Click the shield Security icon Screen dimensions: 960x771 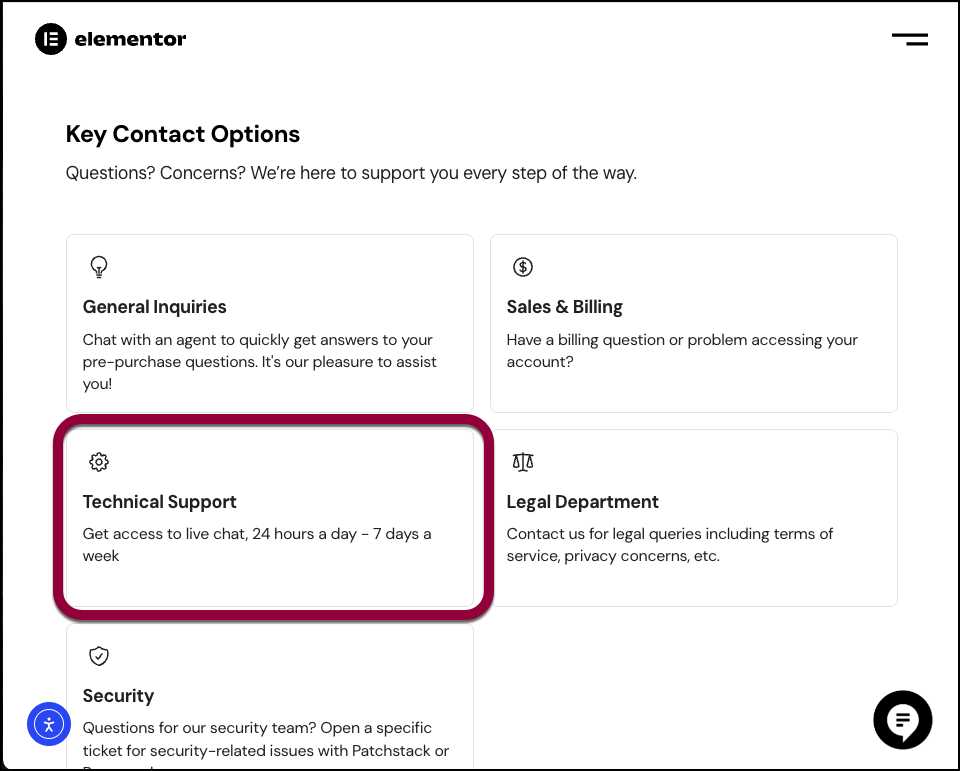98,656
